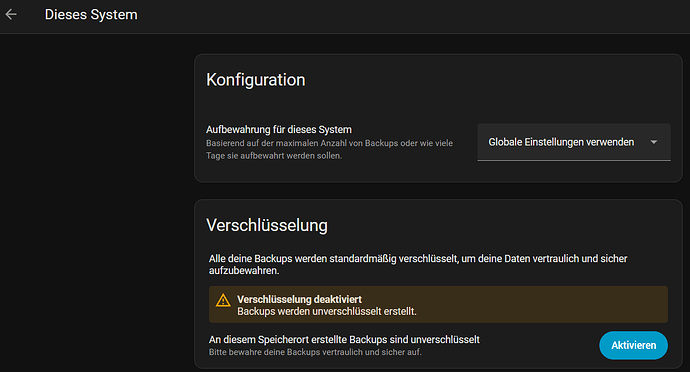Click 'Backups werden unverschlüsselt erstellt.' alert text
Screen dimensions: 690x372
(327, 311)
